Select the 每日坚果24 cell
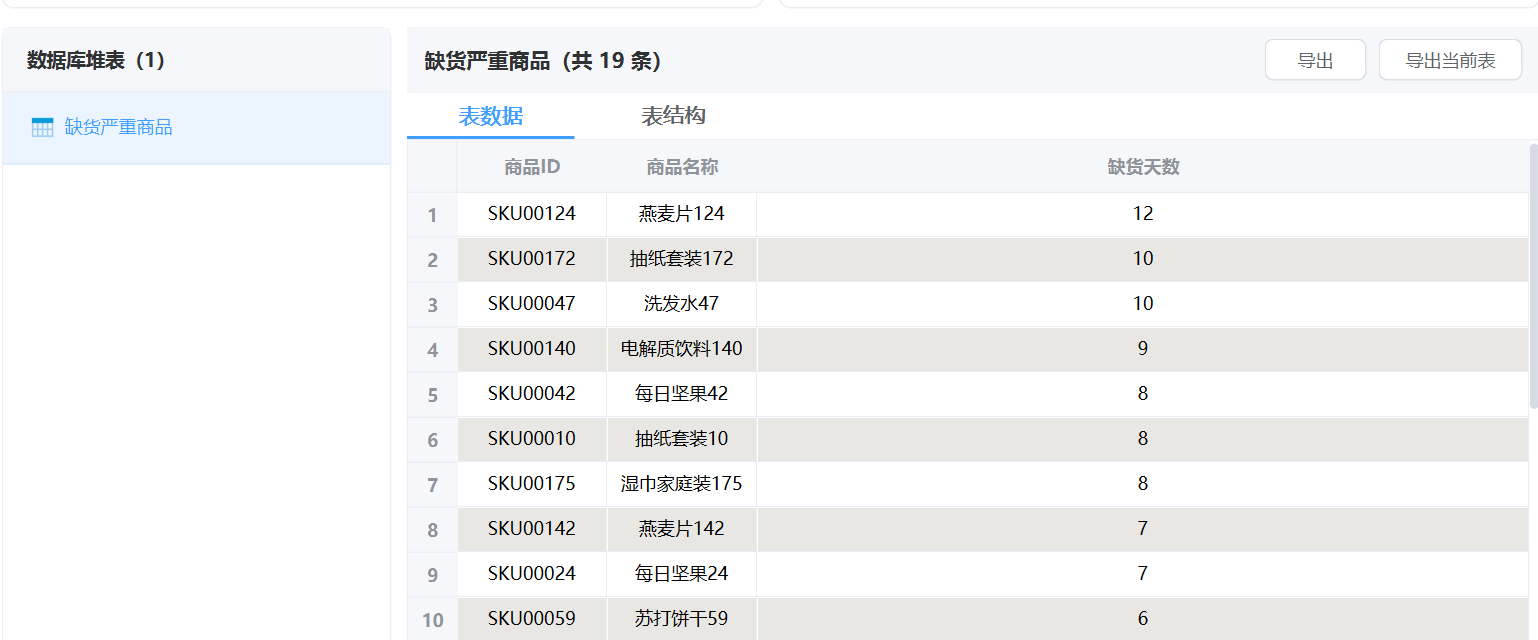The height and width of the screenshot is (640, 1538). (x=682, y=573)
